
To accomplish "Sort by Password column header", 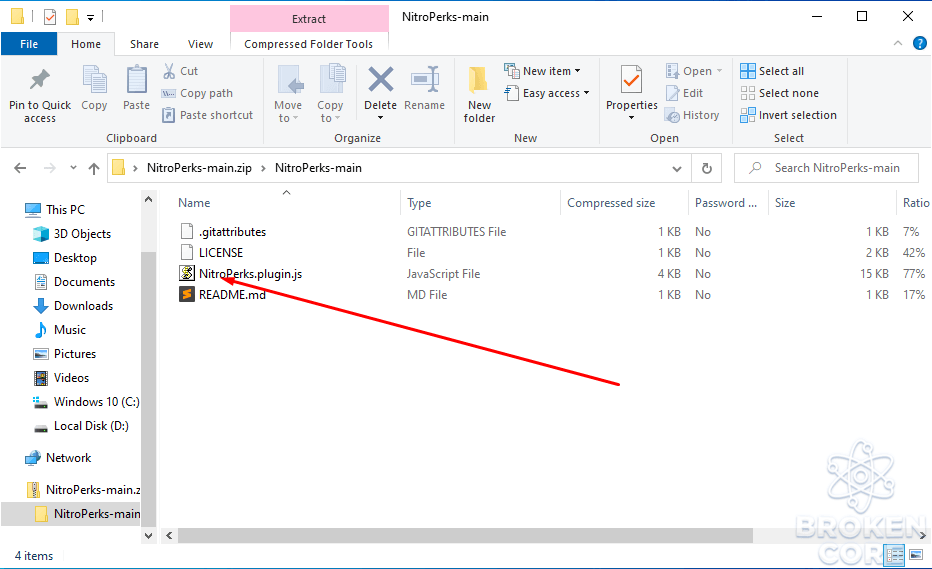I will (x=726, y=203).
